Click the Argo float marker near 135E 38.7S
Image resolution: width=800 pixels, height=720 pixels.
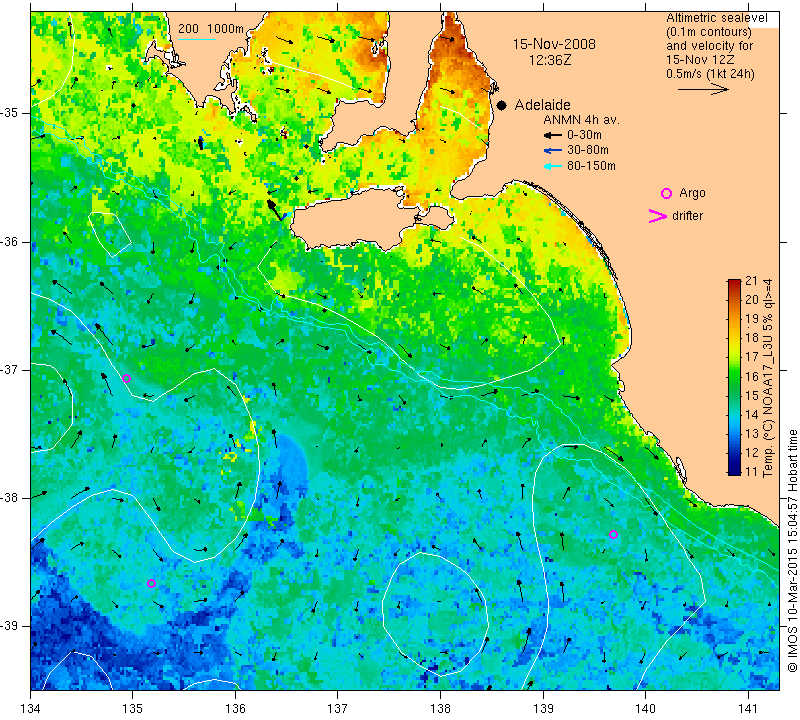pyautogui.click(x=151, y=583)
